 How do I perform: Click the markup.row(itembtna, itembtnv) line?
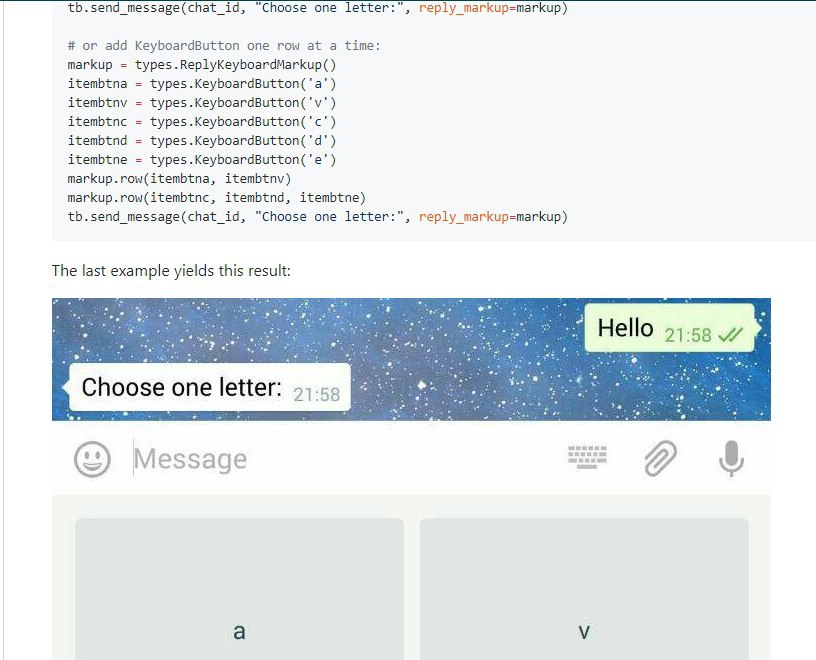[179, 179]
